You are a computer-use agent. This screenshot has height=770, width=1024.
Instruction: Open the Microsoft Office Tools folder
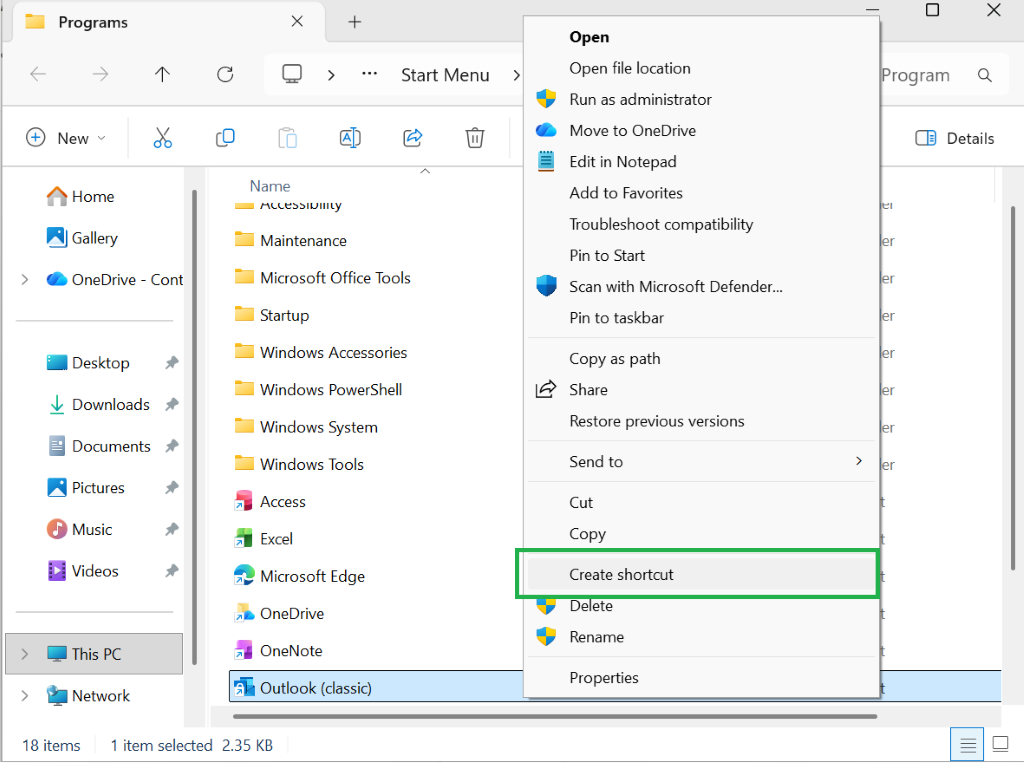tap(323, 278)
